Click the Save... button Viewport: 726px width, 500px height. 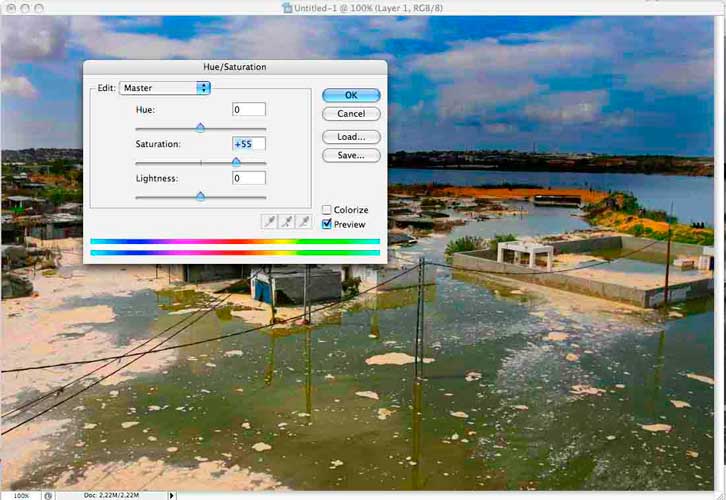[x=351, y=155]
